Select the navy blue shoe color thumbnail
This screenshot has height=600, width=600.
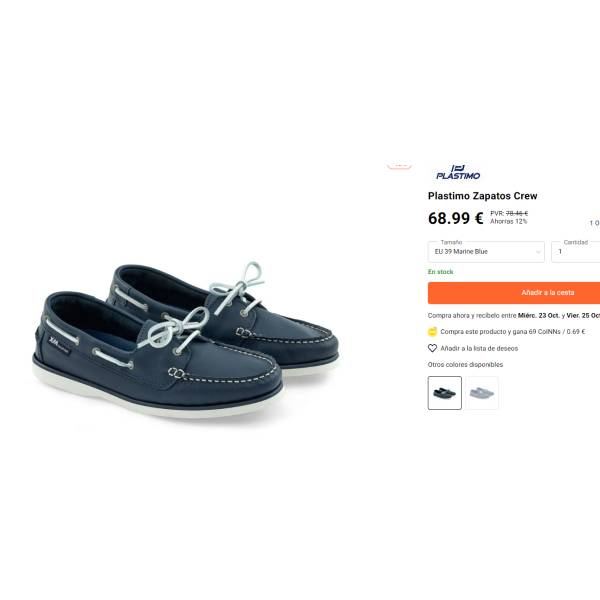[445, 393]
